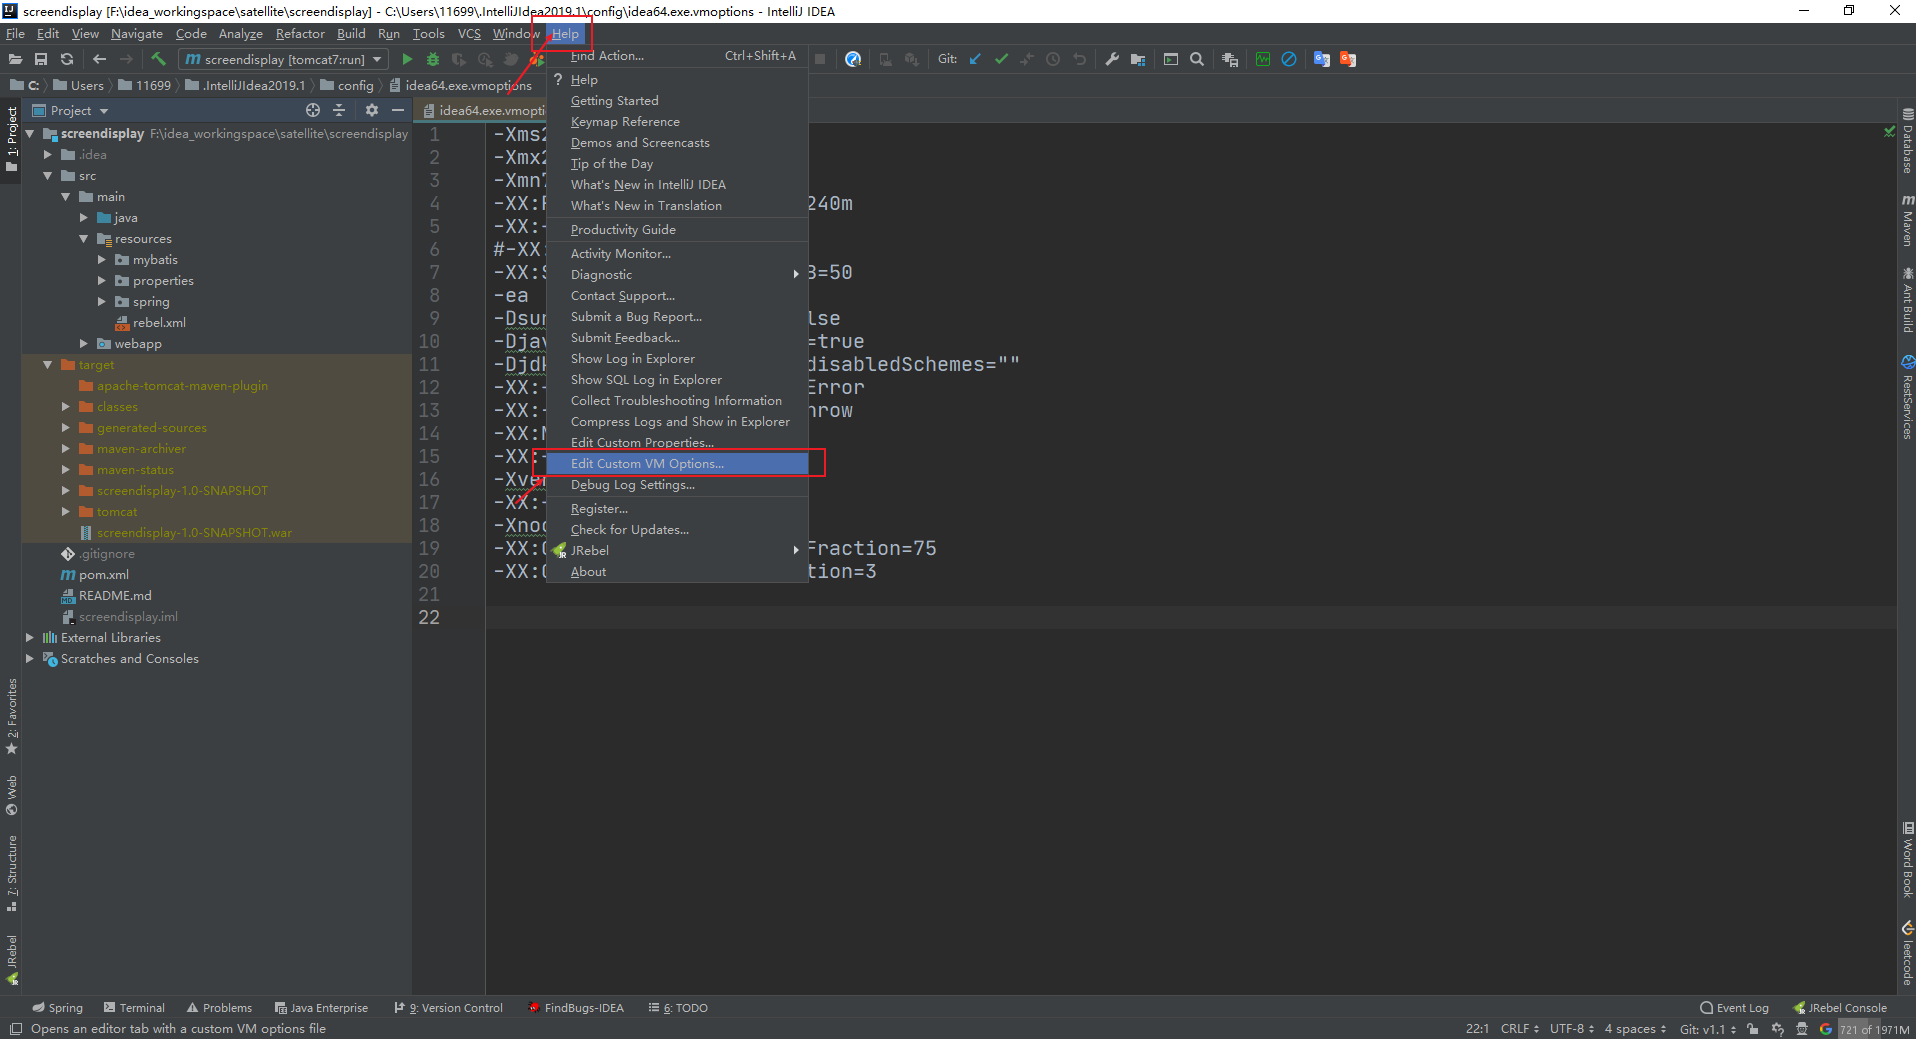This screenshot has width=1916, height=1039.
Task: Open the Diagnostic submenu
Action: 677,275
